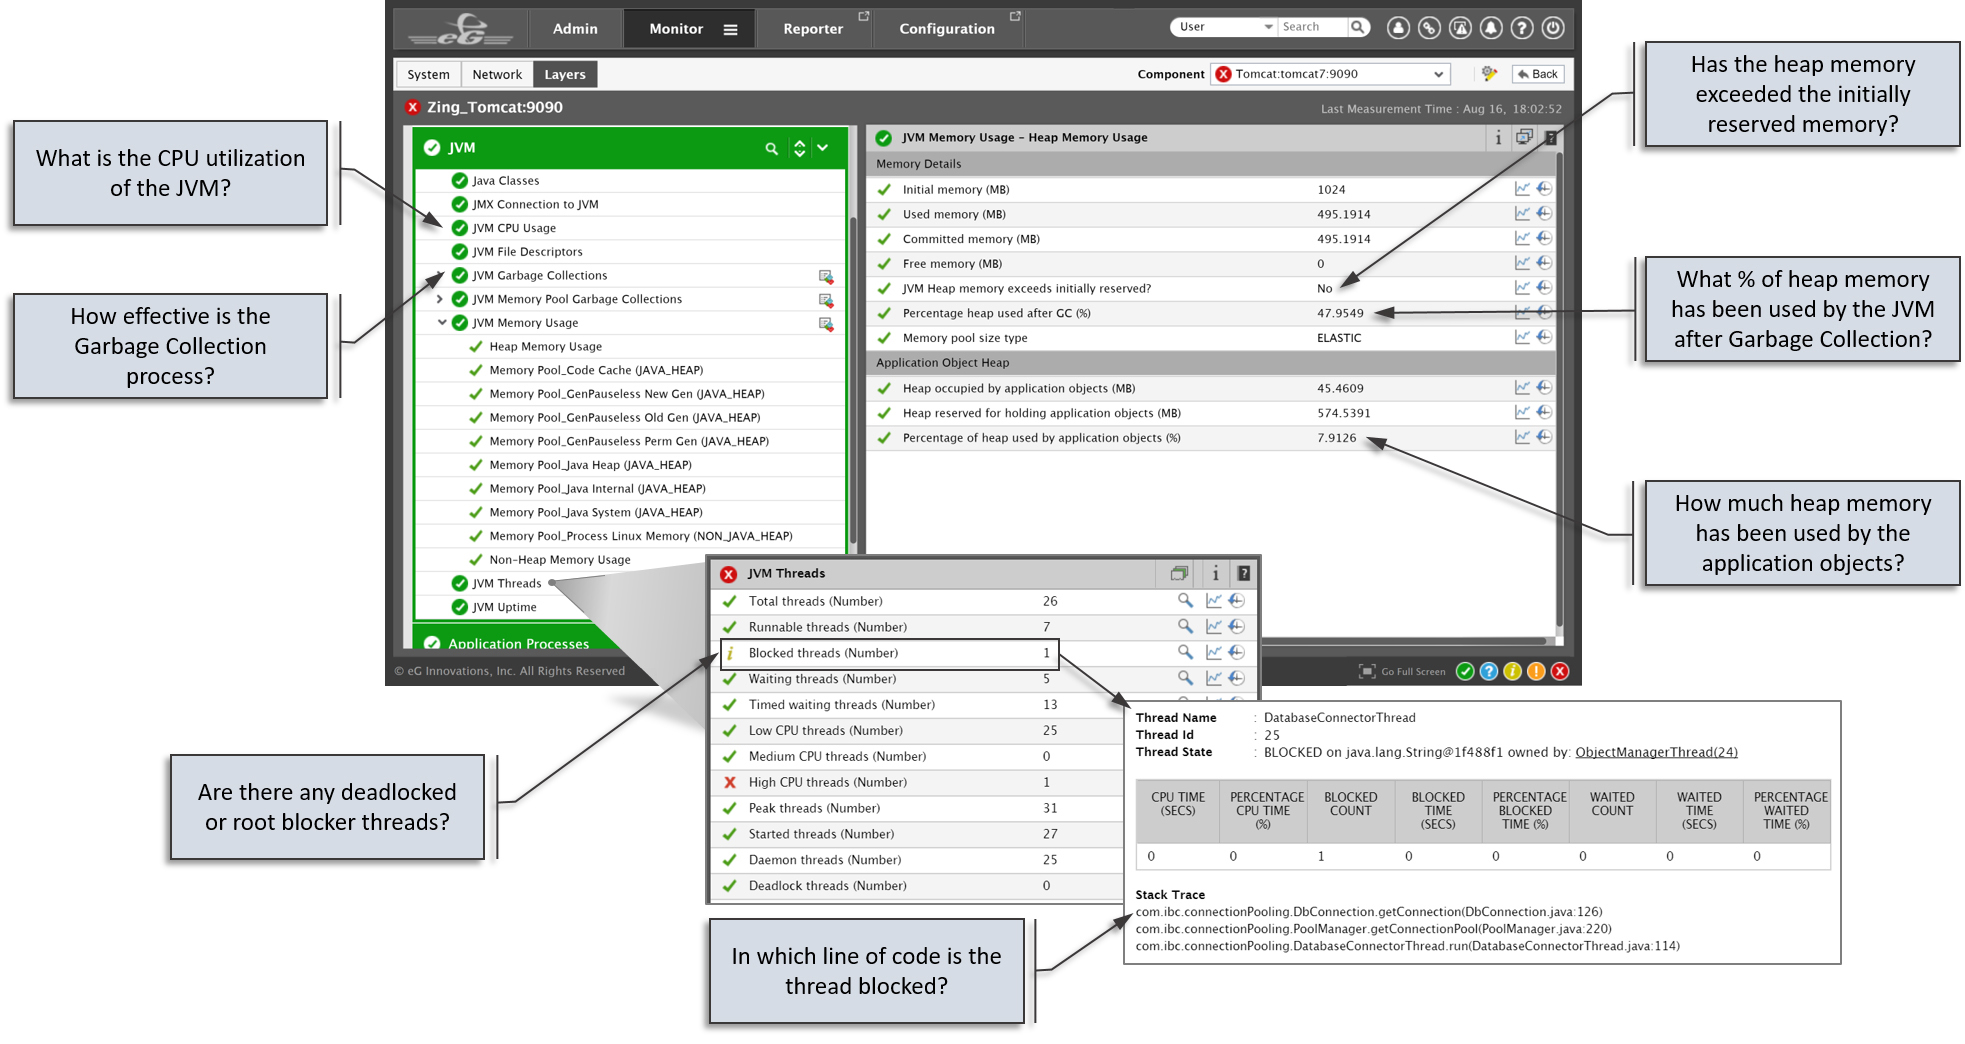Screen dimensions: 1965x1044
Task: Open the User dropdown in search bar
Action: 1224,27
